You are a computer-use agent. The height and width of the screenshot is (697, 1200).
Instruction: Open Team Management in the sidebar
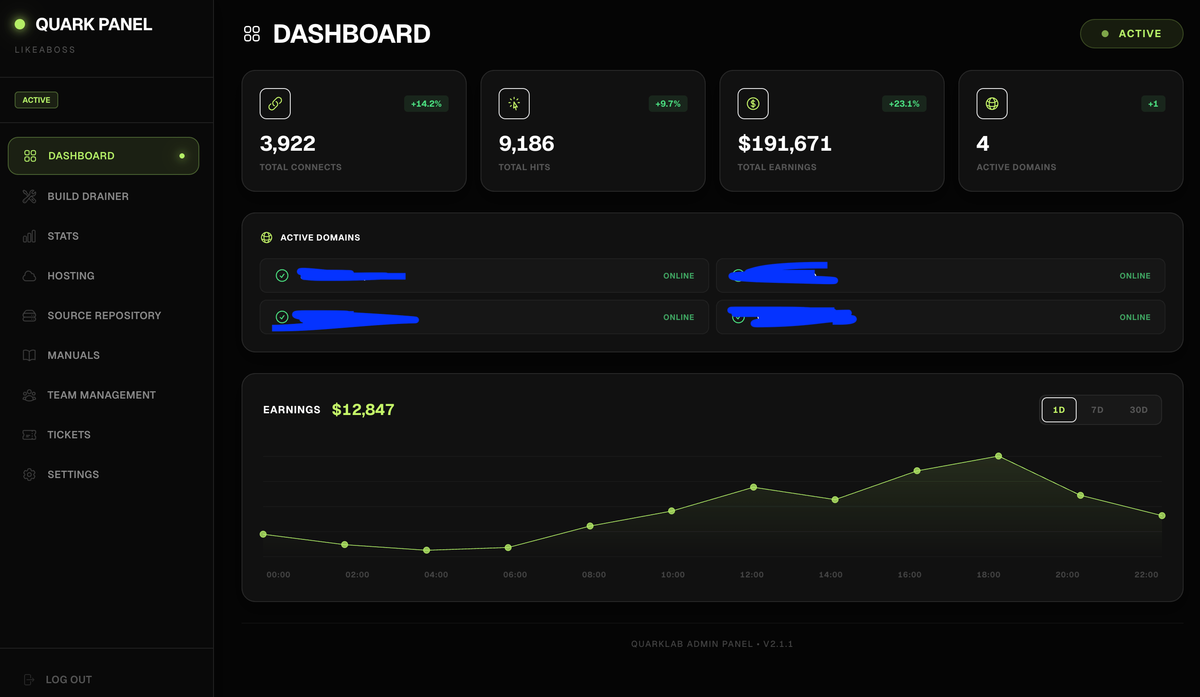[x=100, y=395]
